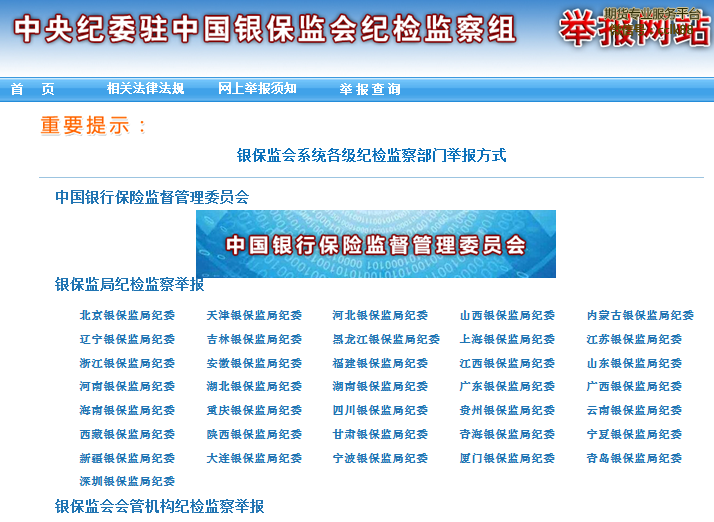The height and width of the screenshot is (522, 714).
Task: Choose 陕西银保监局纪委 link
Action: click(x=254, y=435)
